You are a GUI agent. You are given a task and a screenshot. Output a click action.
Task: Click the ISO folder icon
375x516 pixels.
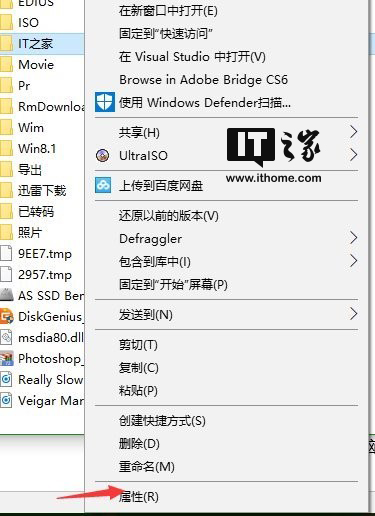(6, 23)
